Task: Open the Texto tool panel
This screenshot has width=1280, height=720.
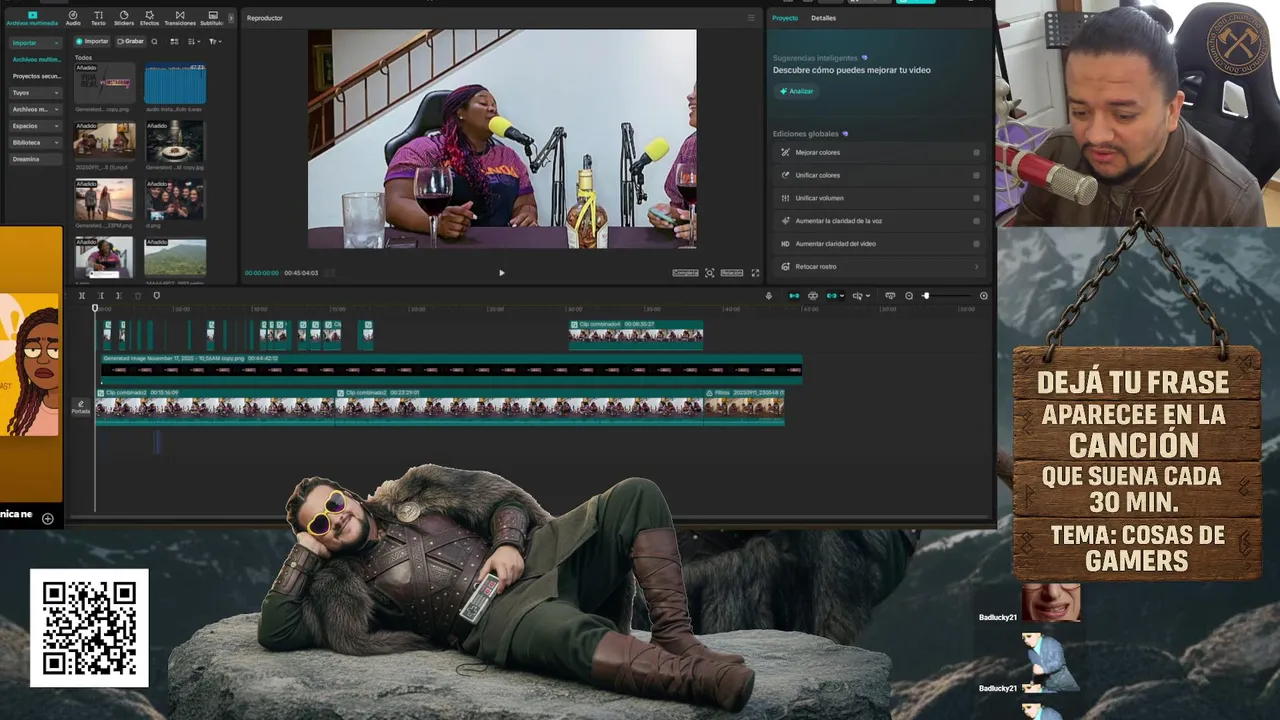Action: click(98, 18)
